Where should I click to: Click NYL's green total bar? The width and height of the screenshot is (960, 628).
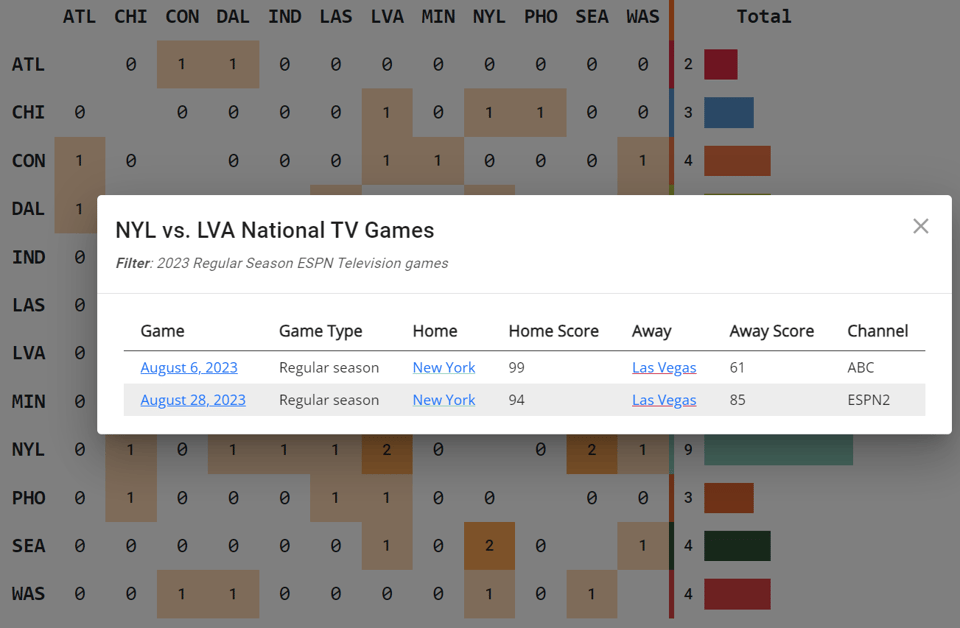tap(778, 449)
